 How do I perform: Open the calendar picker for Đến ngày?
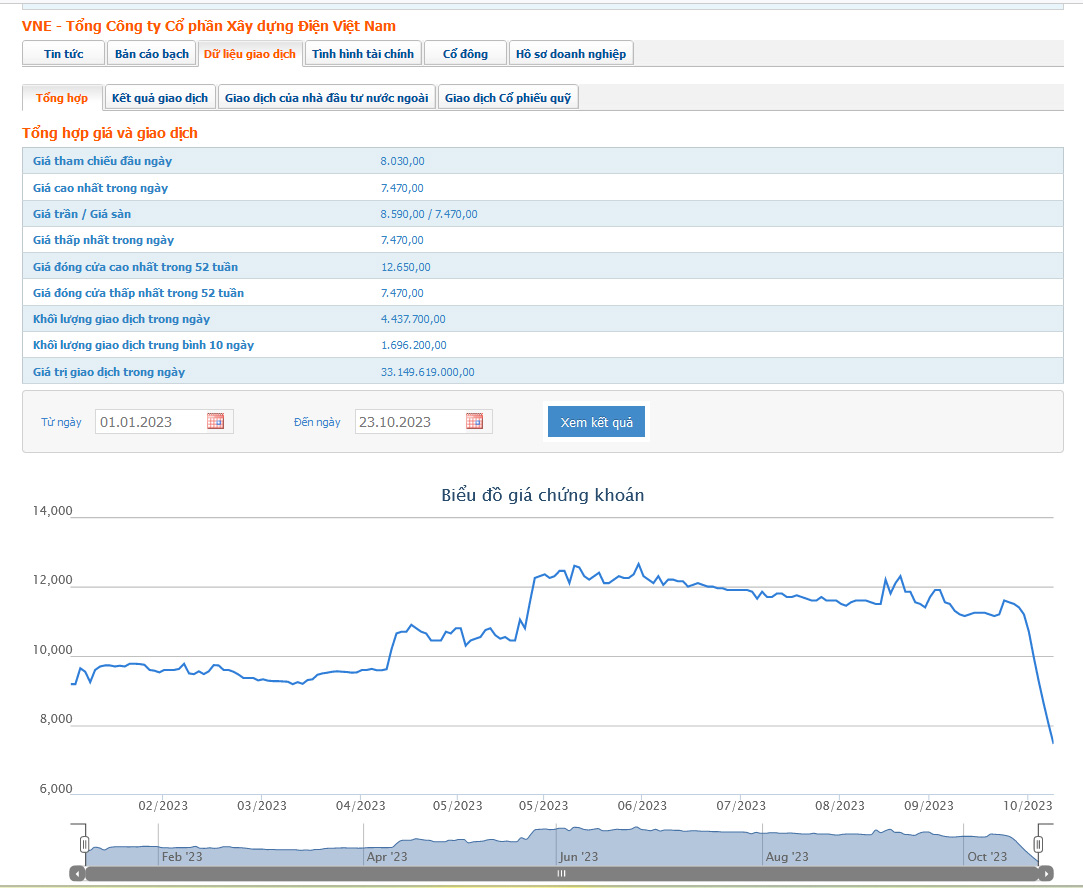tap(474, 421)
